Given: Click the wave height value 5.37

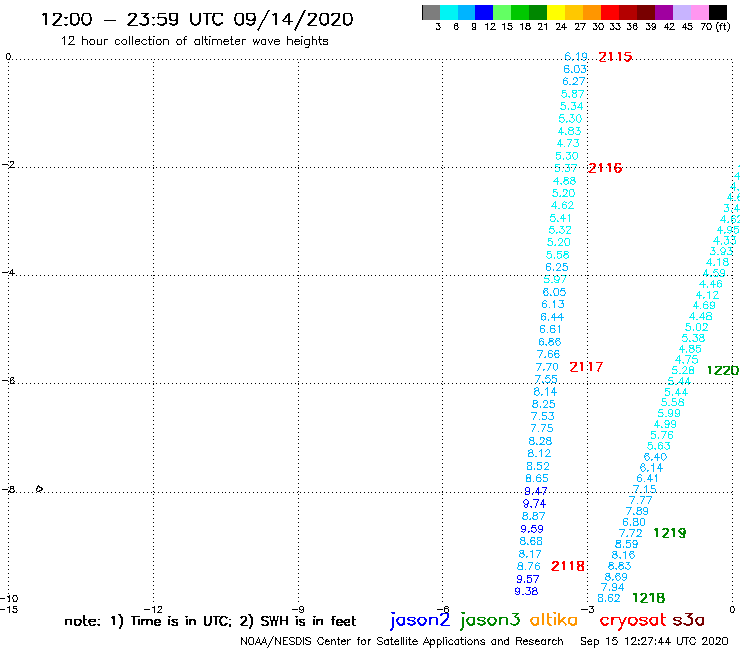Looking at the screenshot, I should (x=566, y=169).
